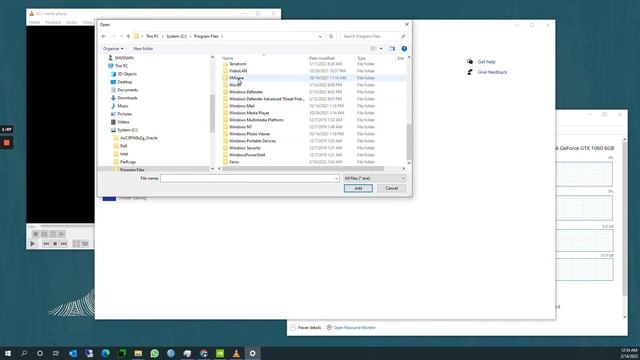
Task: Select the Windows NT folder
Action: pos(240,127)
